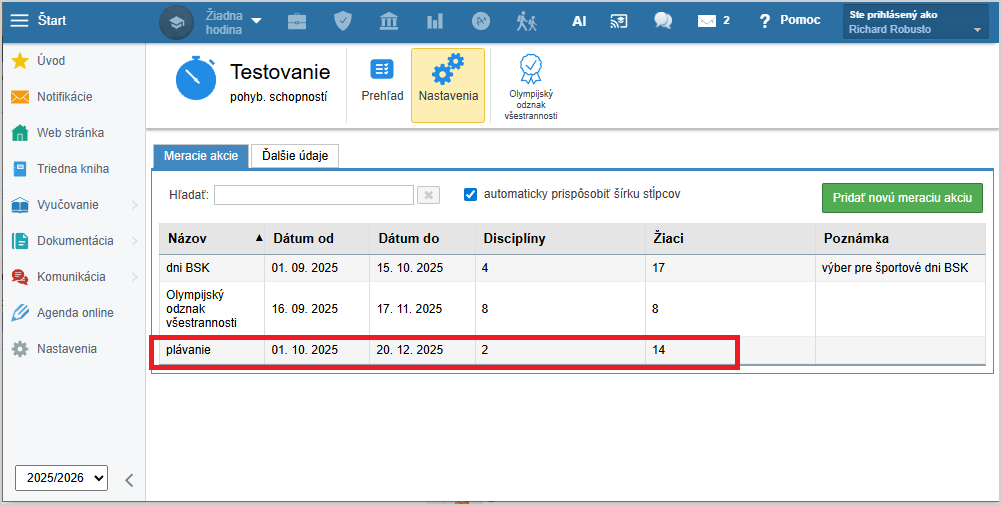The width and height of the screenshot is (1001, 506).
Task: Open the bank building icon in header
Action: [x=389, y=20]
